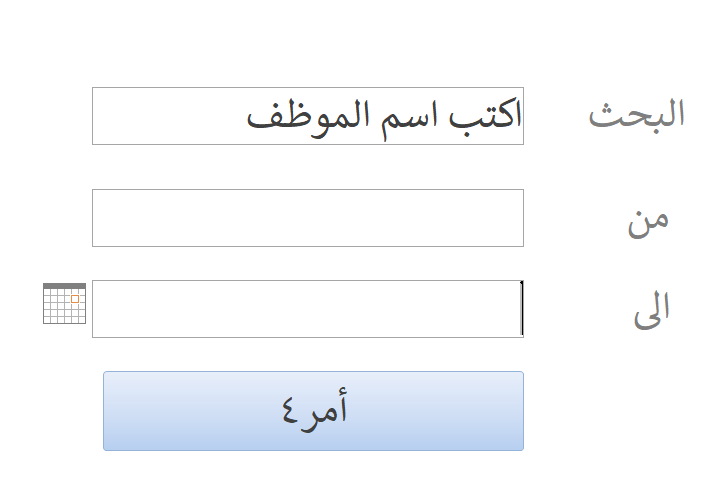This screenshot has height=502, width=714.
Task: Click the الى label
Action: pyautogui.click(x=652, y=309)
